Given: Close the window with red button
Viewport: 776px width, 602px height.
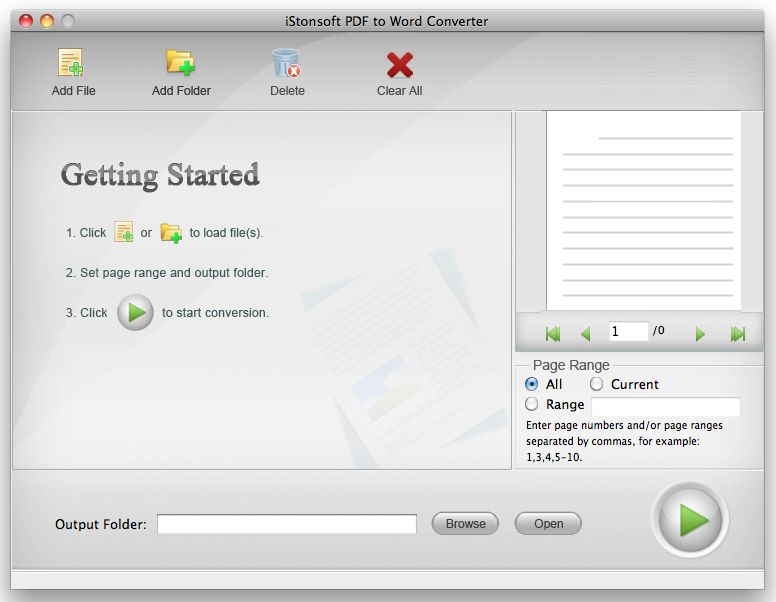Looking at the screenshot, I should pyautogui.click(x=26, y=21).
